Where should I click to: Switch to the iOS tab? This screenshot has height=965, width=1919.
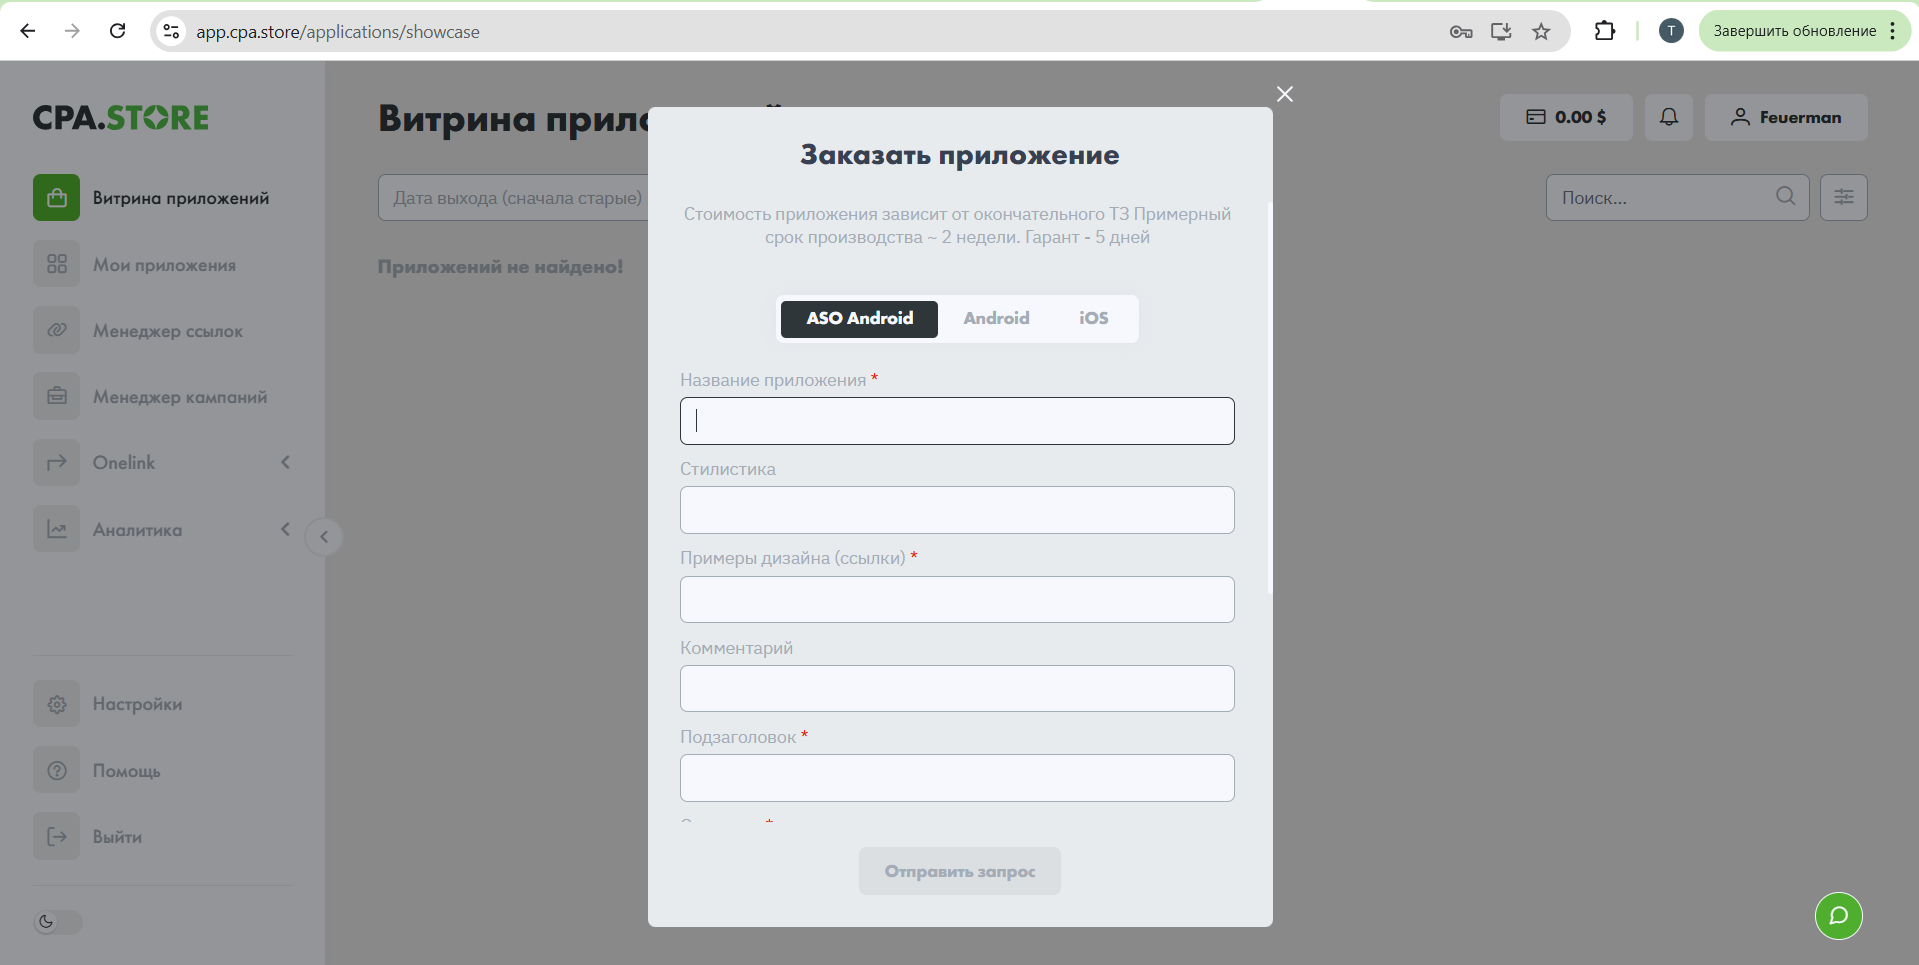pyautogui.click(x=1093, y=319)
